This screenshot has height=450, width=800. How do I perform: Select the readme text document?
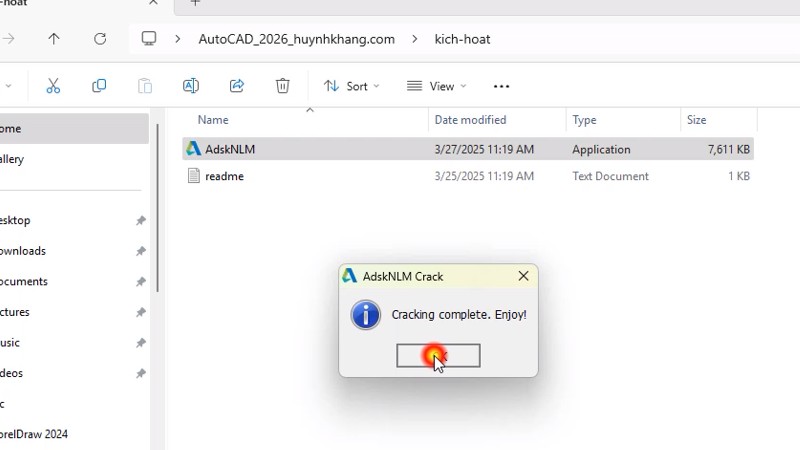[224, 176]
